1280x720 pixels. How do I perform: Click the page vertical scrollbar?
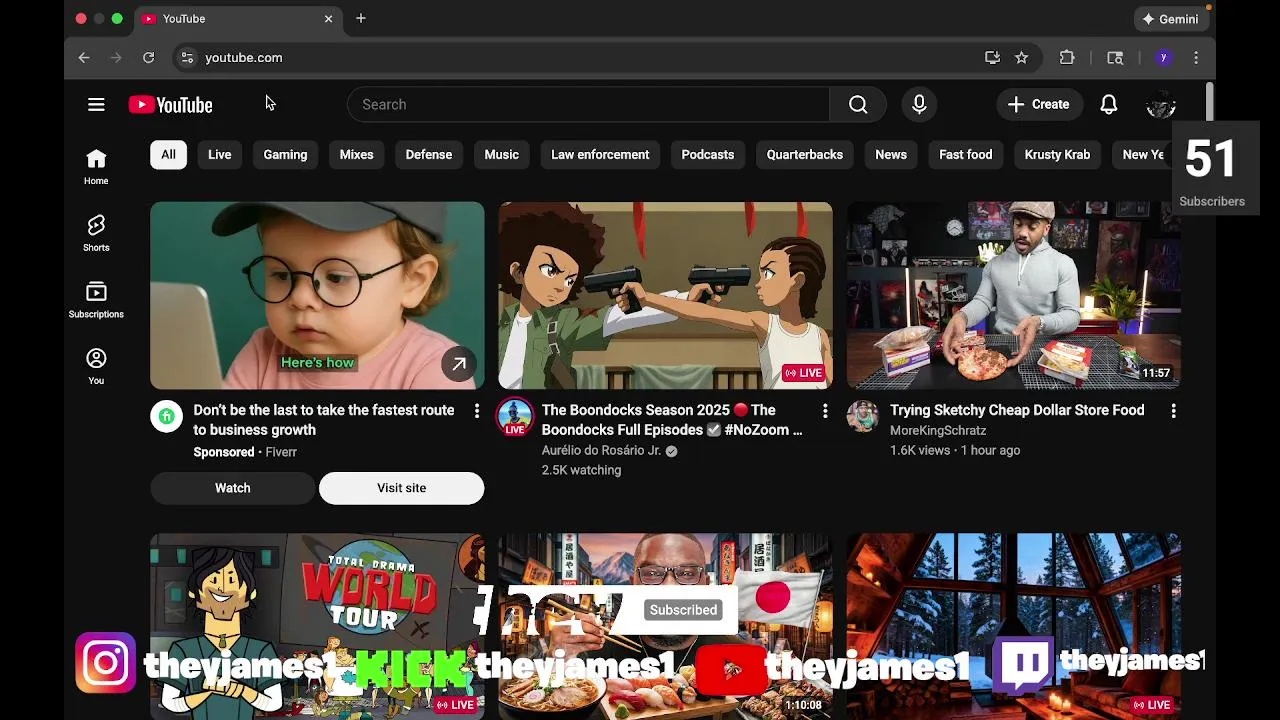(x=1210, y=103)
